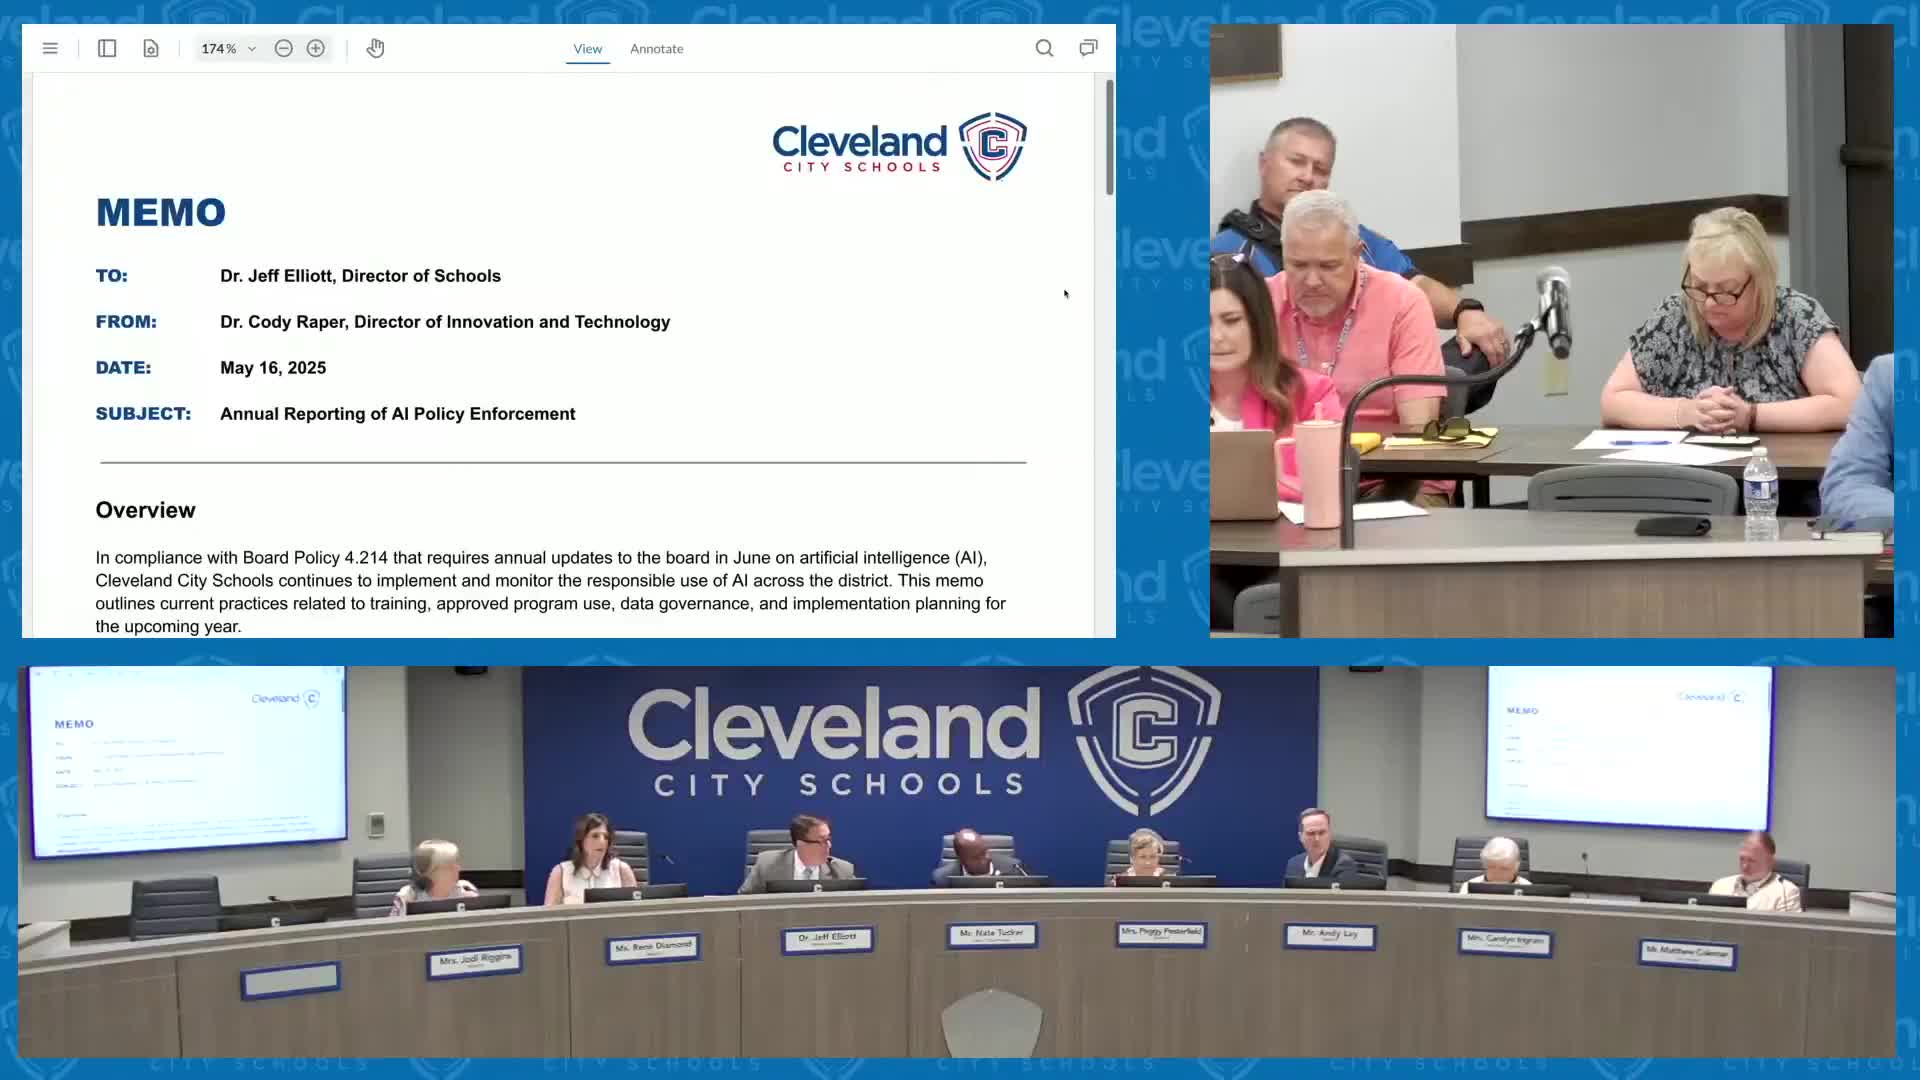Click the 174% zoom percentage field
Image resolution: width=1920 pixels, height=1080 pixels.
[218, 48]
